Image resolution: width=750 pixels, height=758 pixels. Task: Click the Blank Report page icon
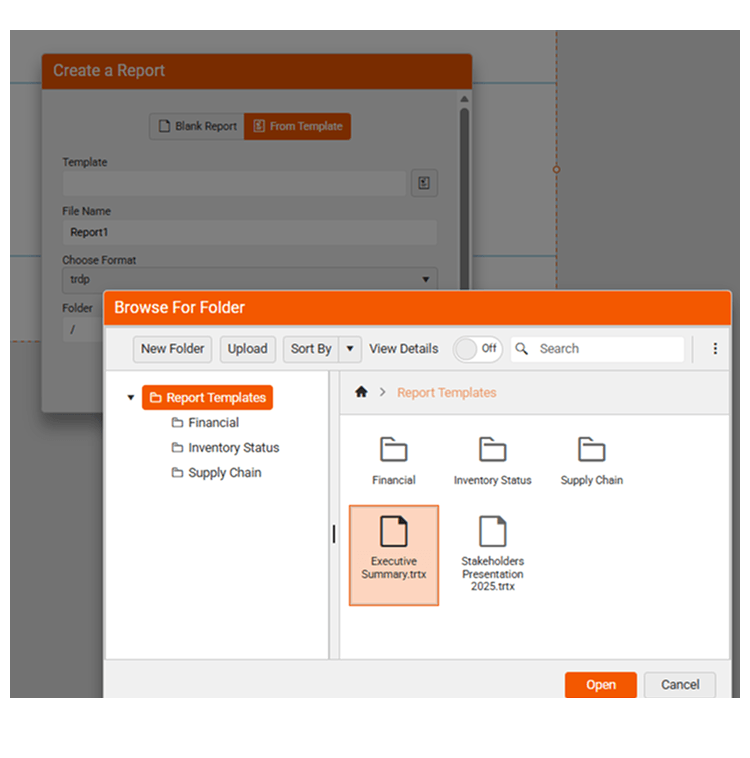pyautogui.click(x=164, y=126)
